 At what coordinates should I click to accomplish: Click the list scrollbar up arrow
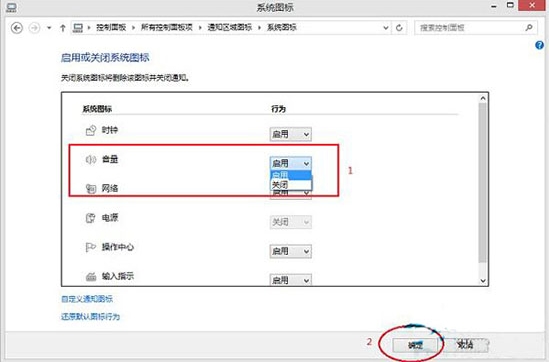483,98
